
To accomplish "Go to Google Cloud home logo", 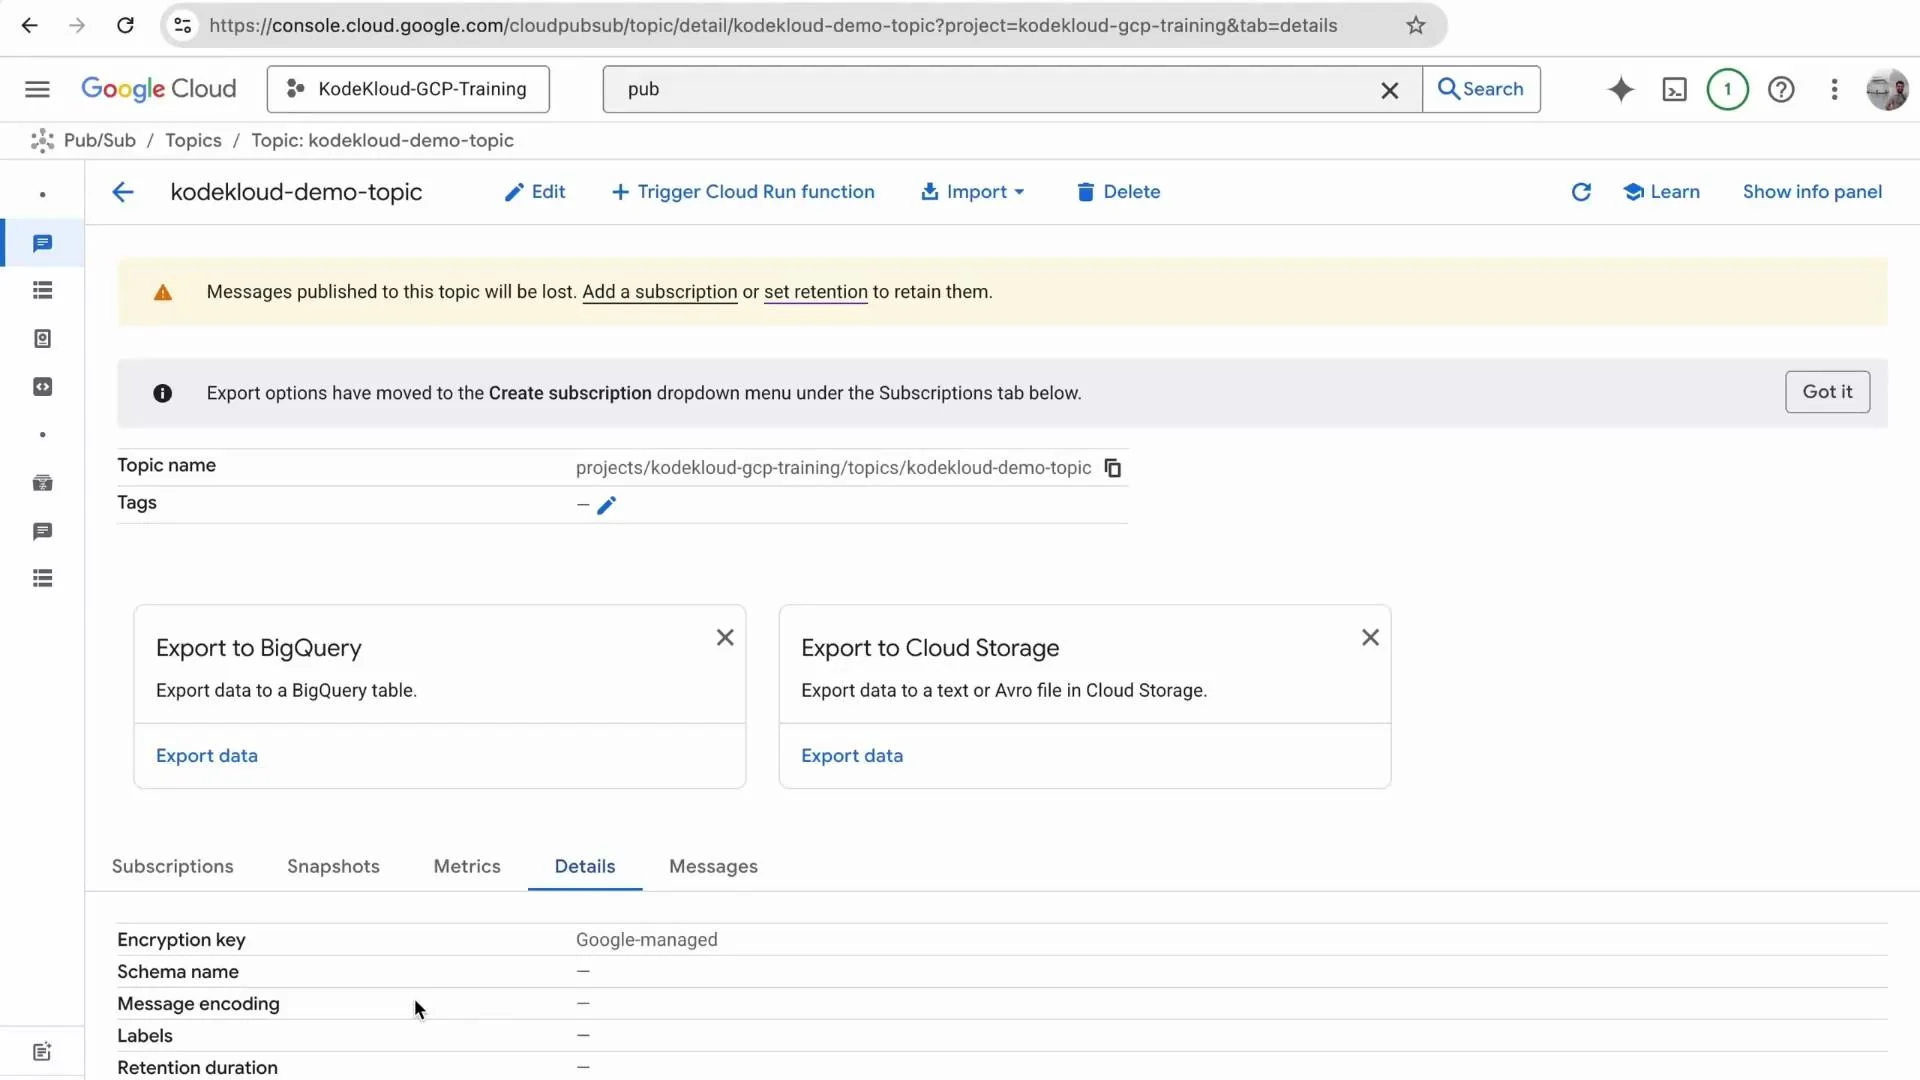I will 158,89.
